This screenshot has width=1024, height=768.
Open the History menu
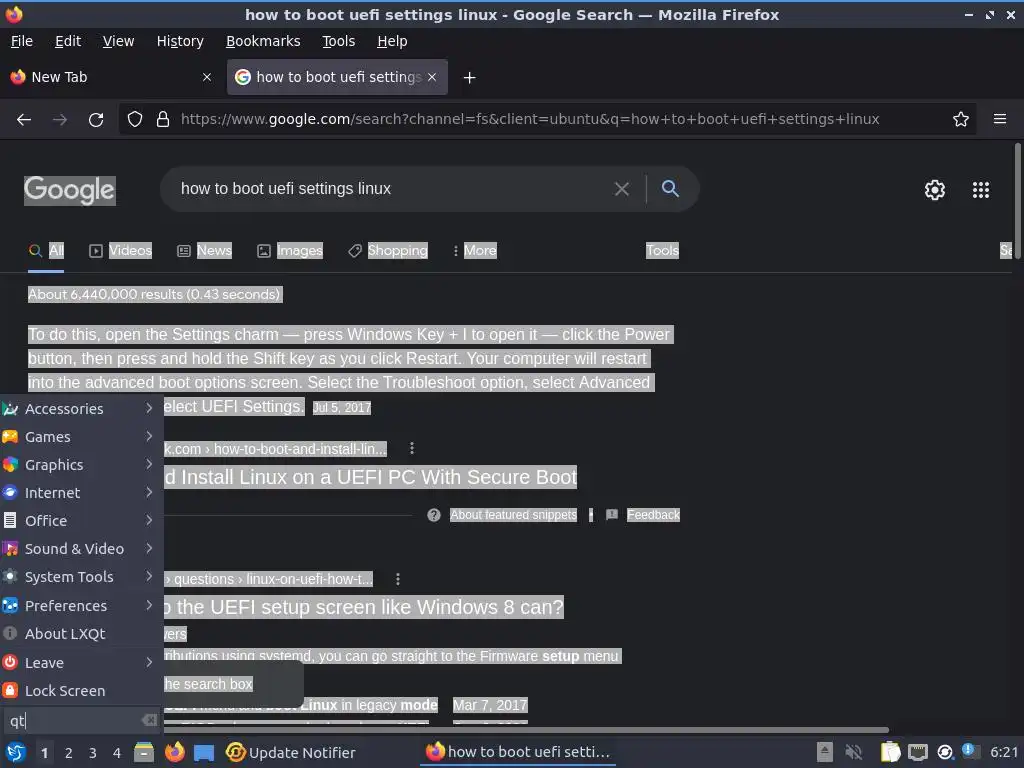pyautogui.click(x=180, y=41)
